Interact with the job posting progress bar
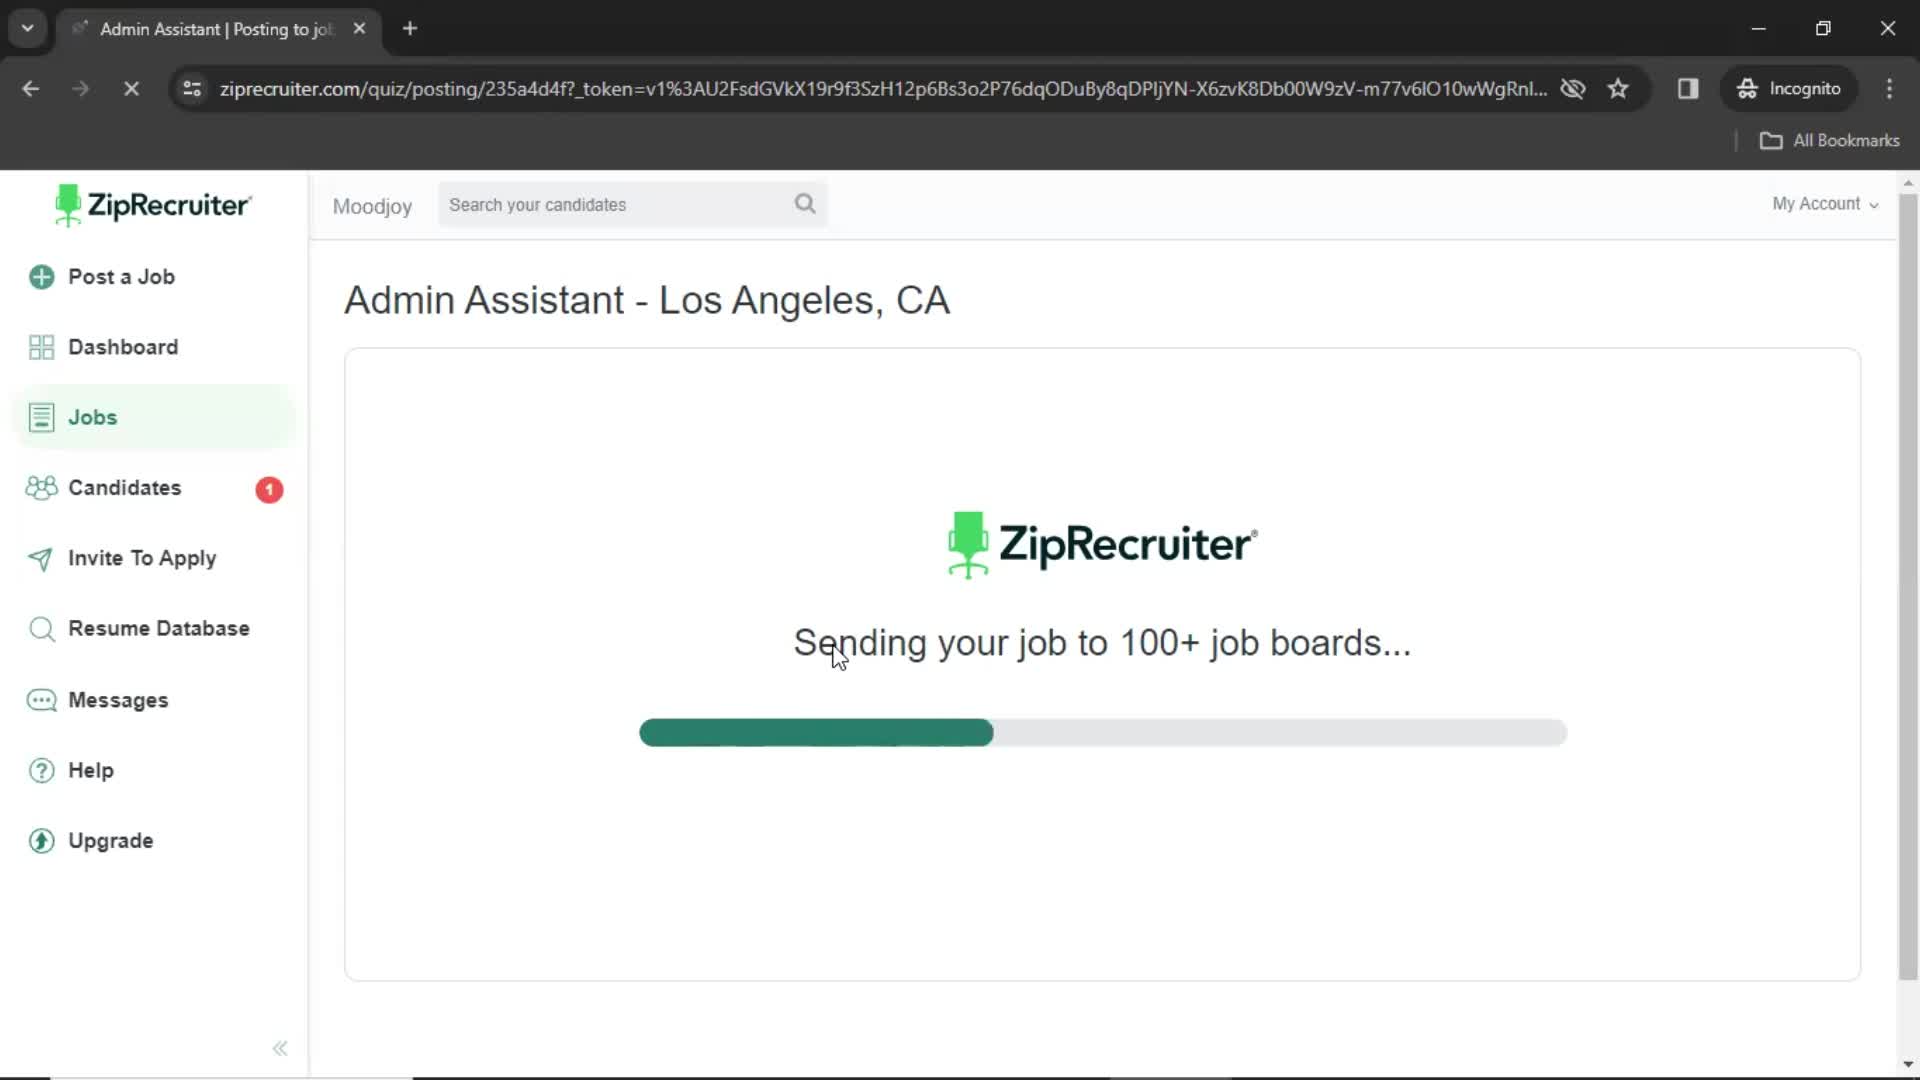The image size is (1920, 1080). coord(1102,733)
